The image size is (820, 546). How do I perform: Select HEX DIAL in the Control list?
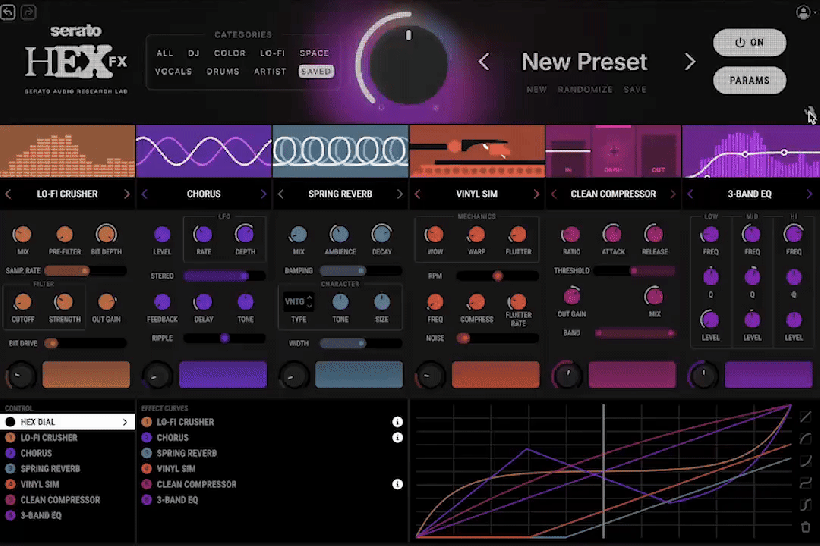(x=67, y=422)
